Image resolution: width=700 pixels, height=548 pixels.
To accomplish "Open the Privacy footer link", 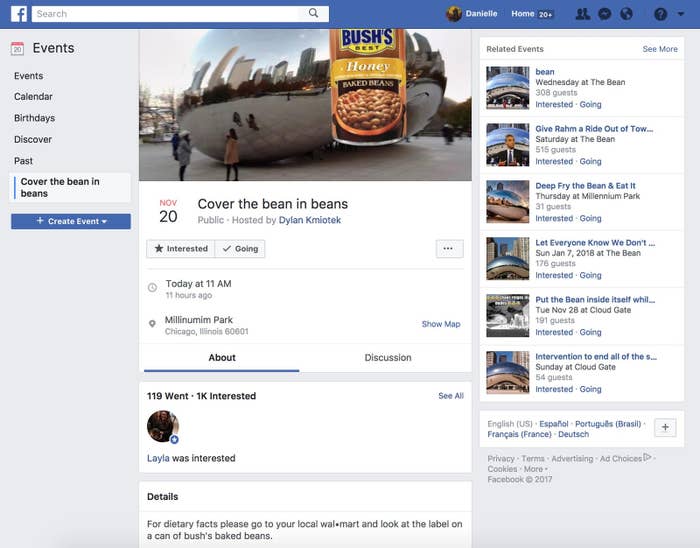I will tap(501, 458).
